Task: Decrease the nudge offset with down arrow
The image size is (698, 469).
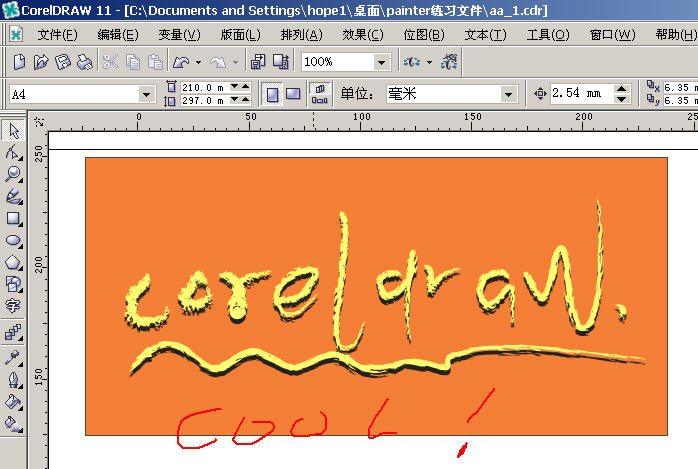Action: tap(621, 99)
